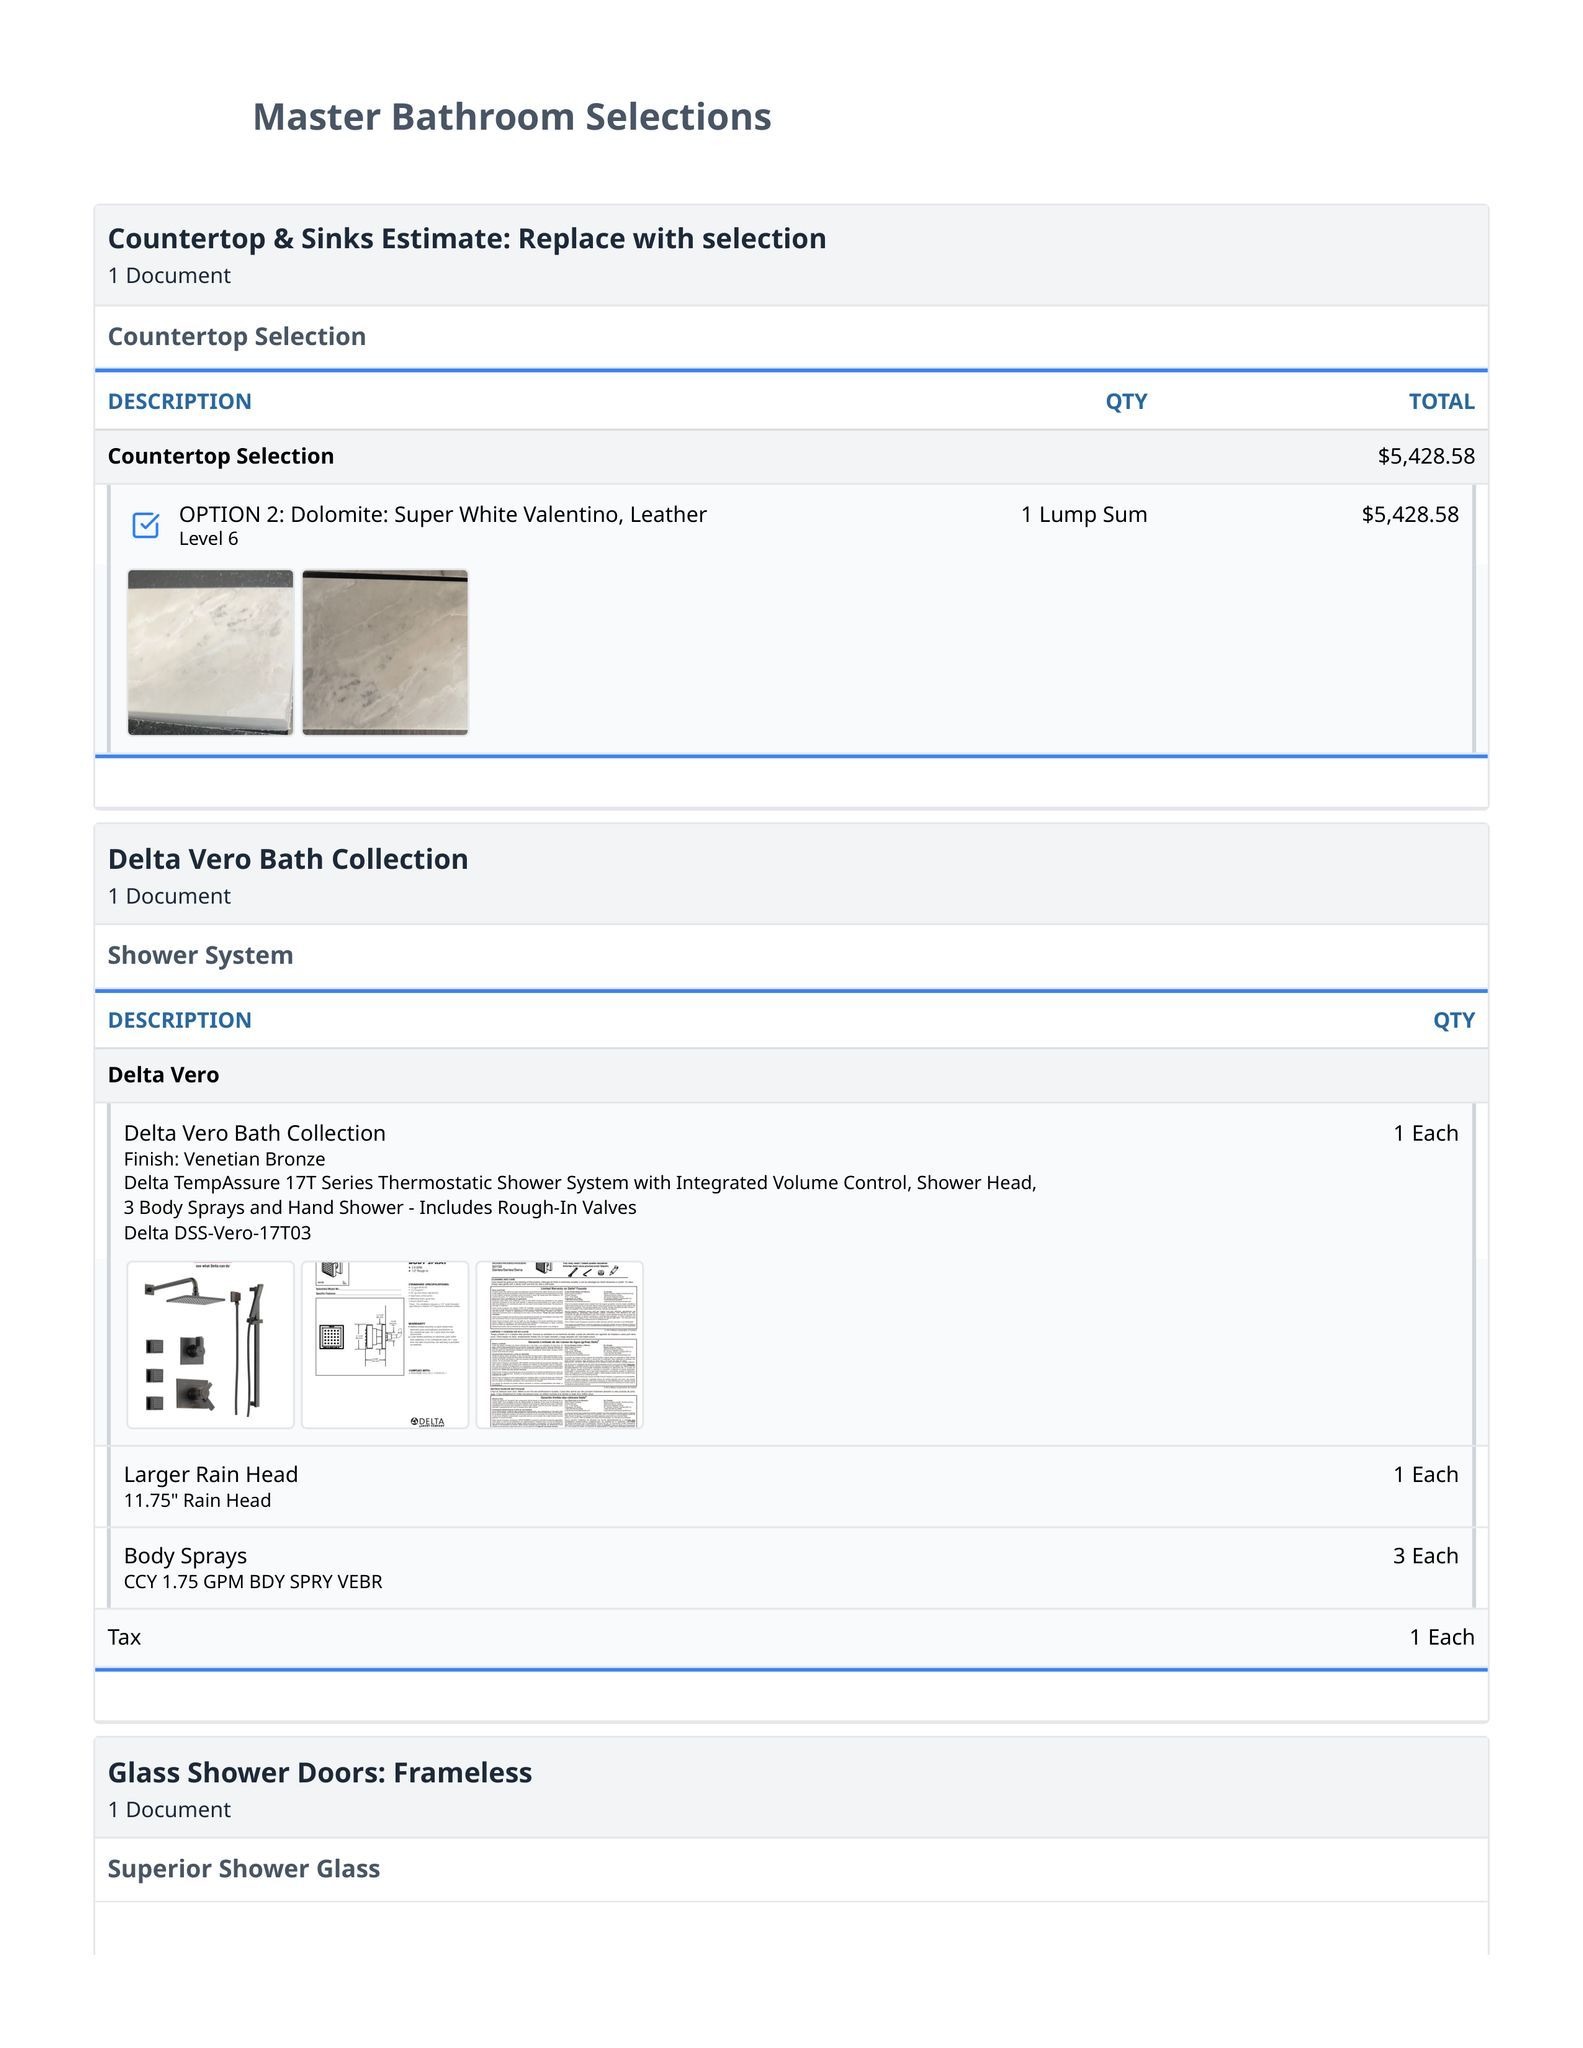Click the bold Countertop Selection group row

[221, 456]
